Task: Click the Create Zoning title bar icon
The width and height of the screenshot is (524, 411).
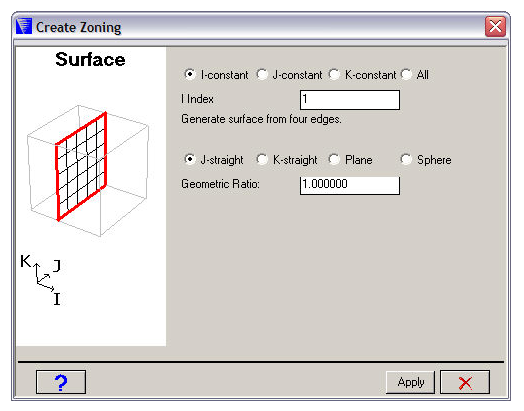Action: click(24, 26)
